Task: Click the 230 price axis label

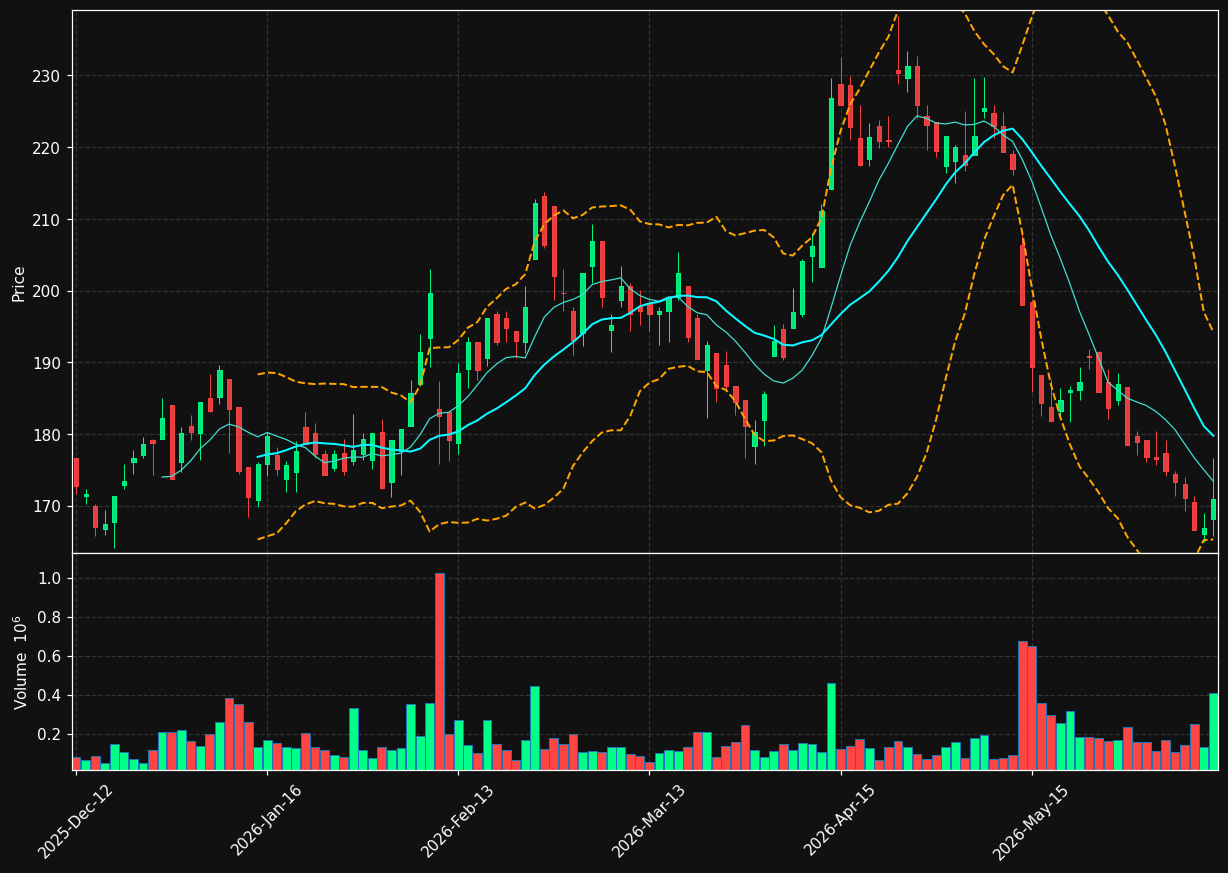Action: tap(47, 76)
